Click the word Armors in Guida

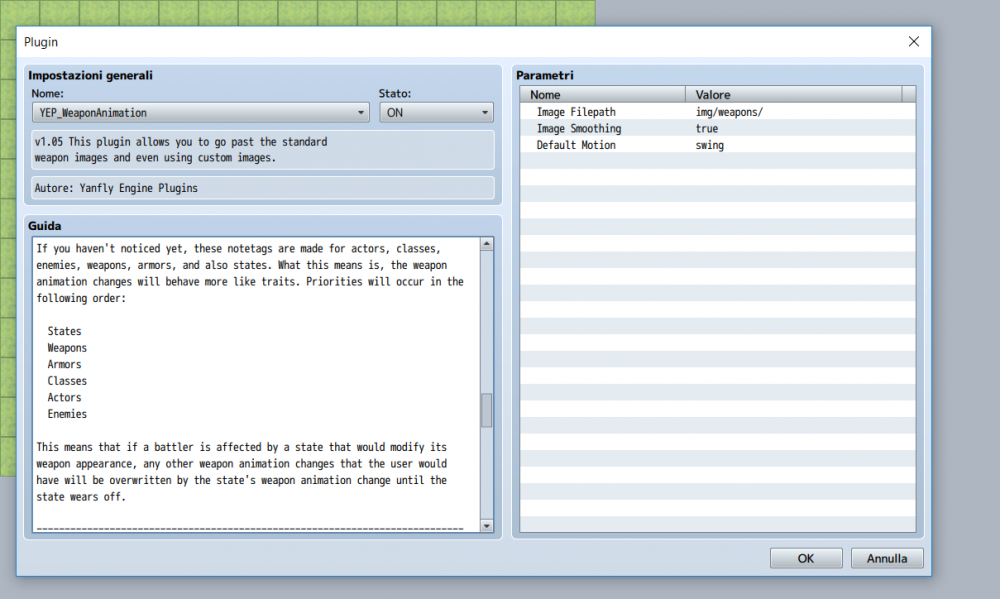[64, 364]
